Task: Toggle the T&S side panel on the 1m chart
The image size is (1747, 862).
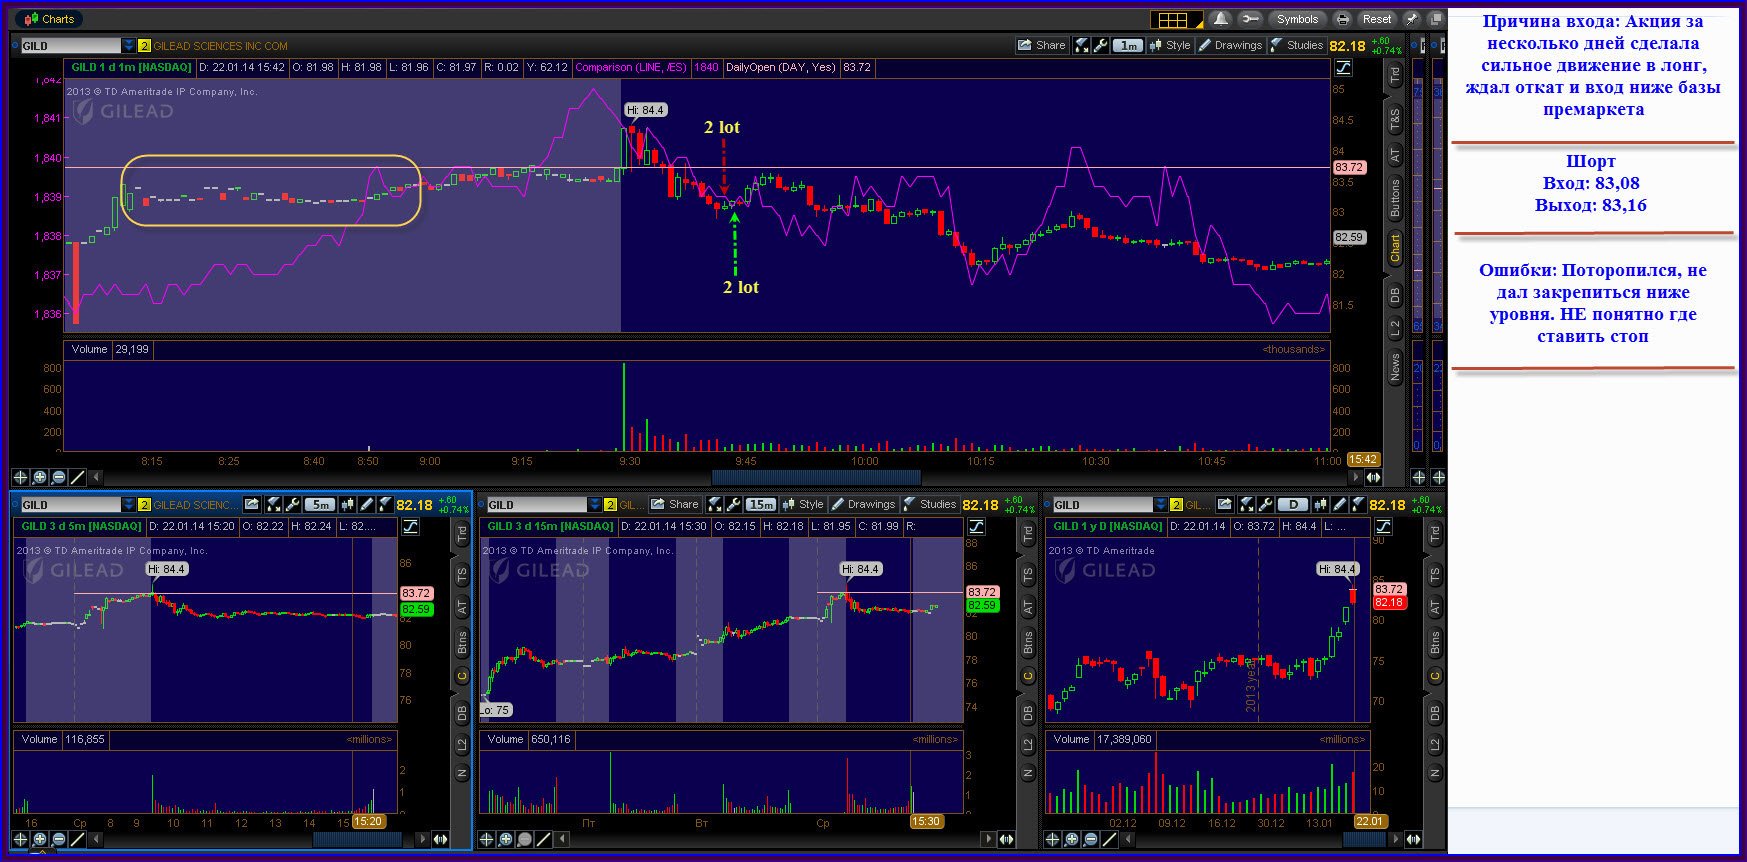Action: coord(1395,119)
